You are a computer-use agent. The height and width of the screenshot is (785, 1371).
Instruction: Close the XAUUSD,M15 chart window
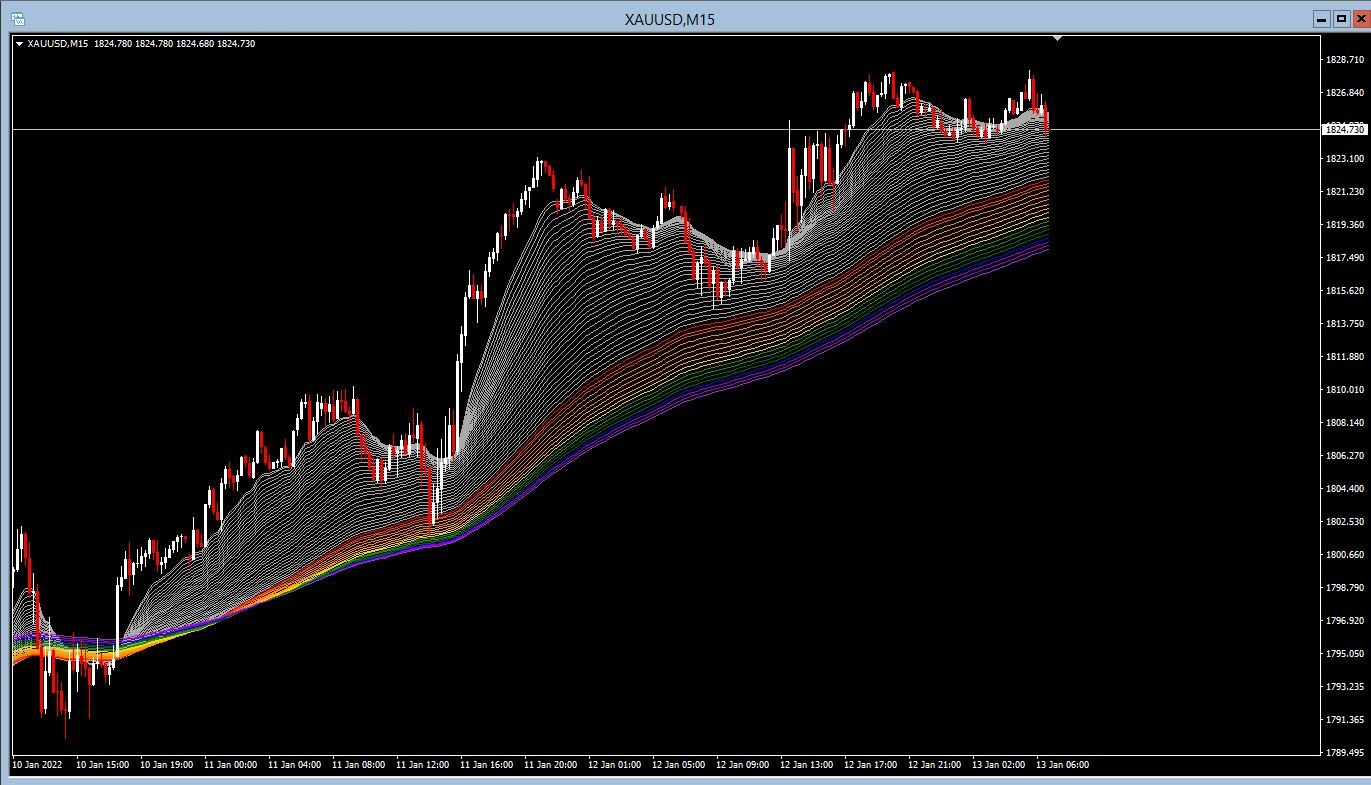tap(1360, 18)
